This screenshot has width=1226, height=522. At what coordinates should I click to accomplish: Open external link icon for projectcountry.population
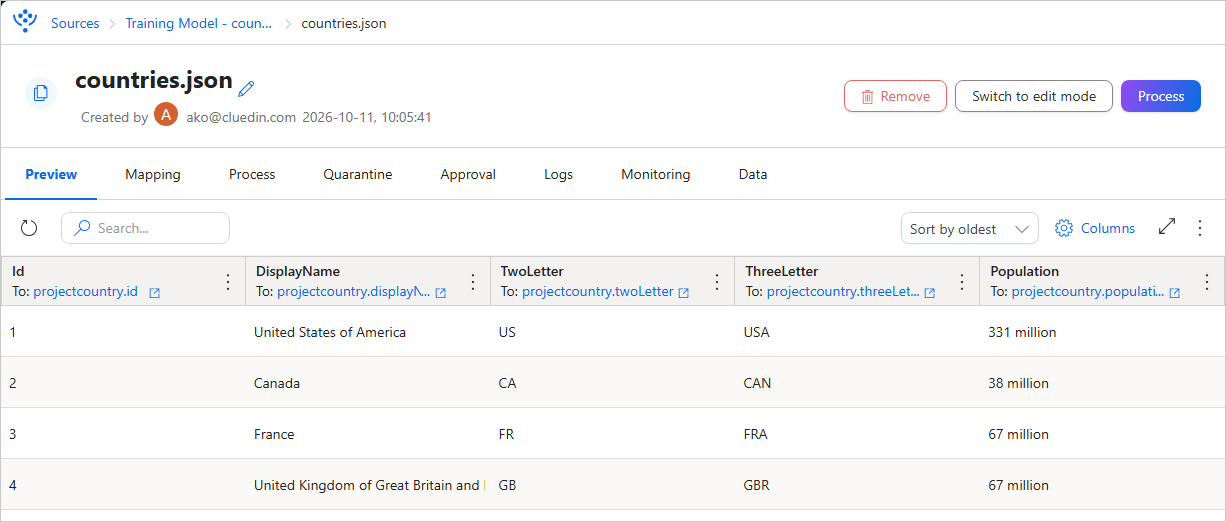click(x=1175, y=293)
